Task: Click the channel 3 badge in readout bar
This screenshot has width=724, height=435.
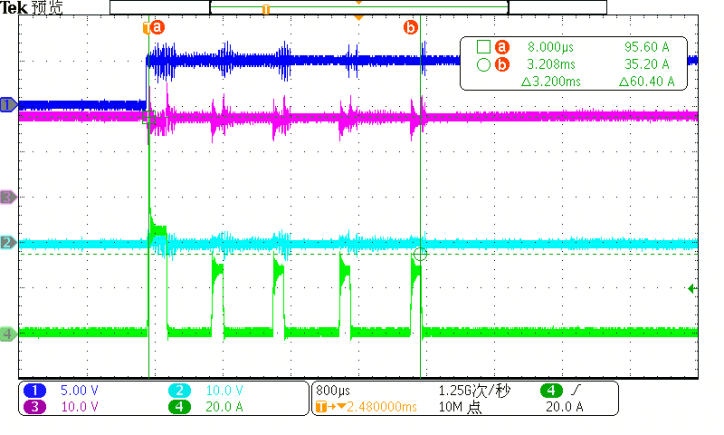Action: (x=35, y=407)
